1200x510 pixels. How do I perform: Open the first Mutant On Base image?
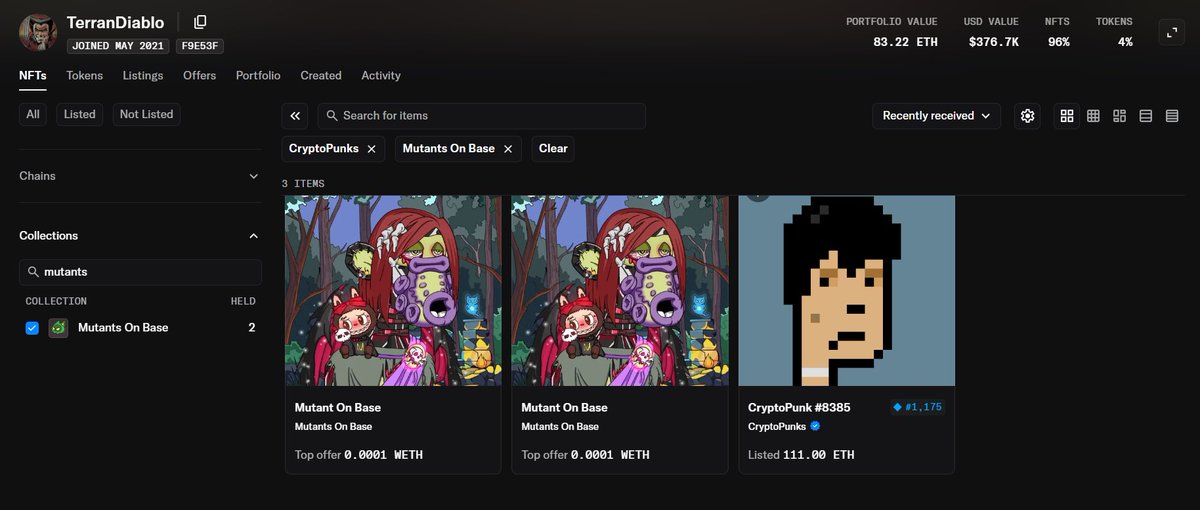(393, 291)
